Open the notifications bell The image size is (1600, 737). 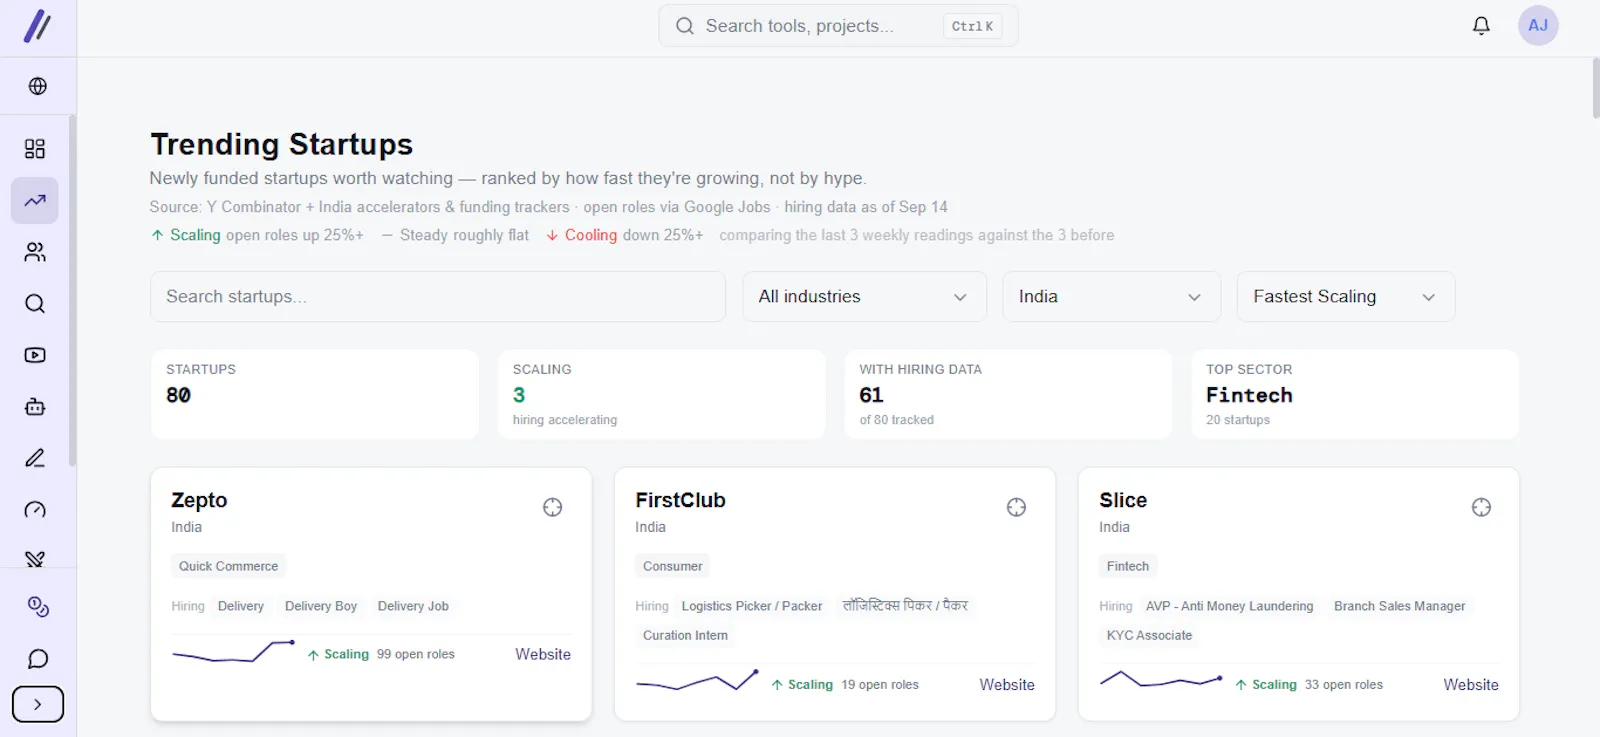(1481, 26)
